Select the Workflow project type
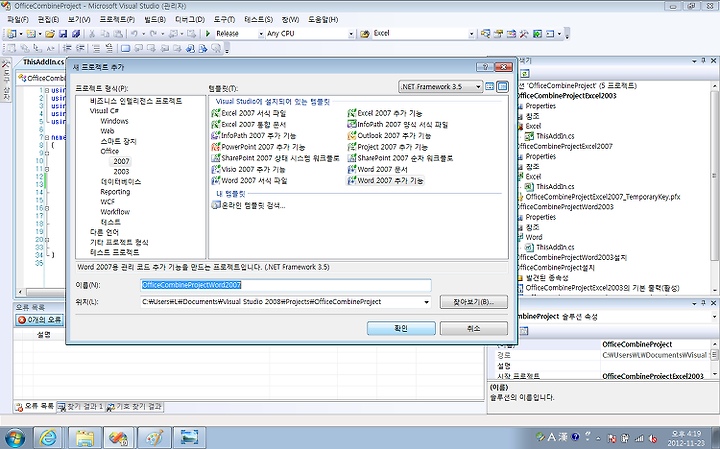Image resolution: width=720 pixels, height=449 pixels. click(x=115, y=212)
